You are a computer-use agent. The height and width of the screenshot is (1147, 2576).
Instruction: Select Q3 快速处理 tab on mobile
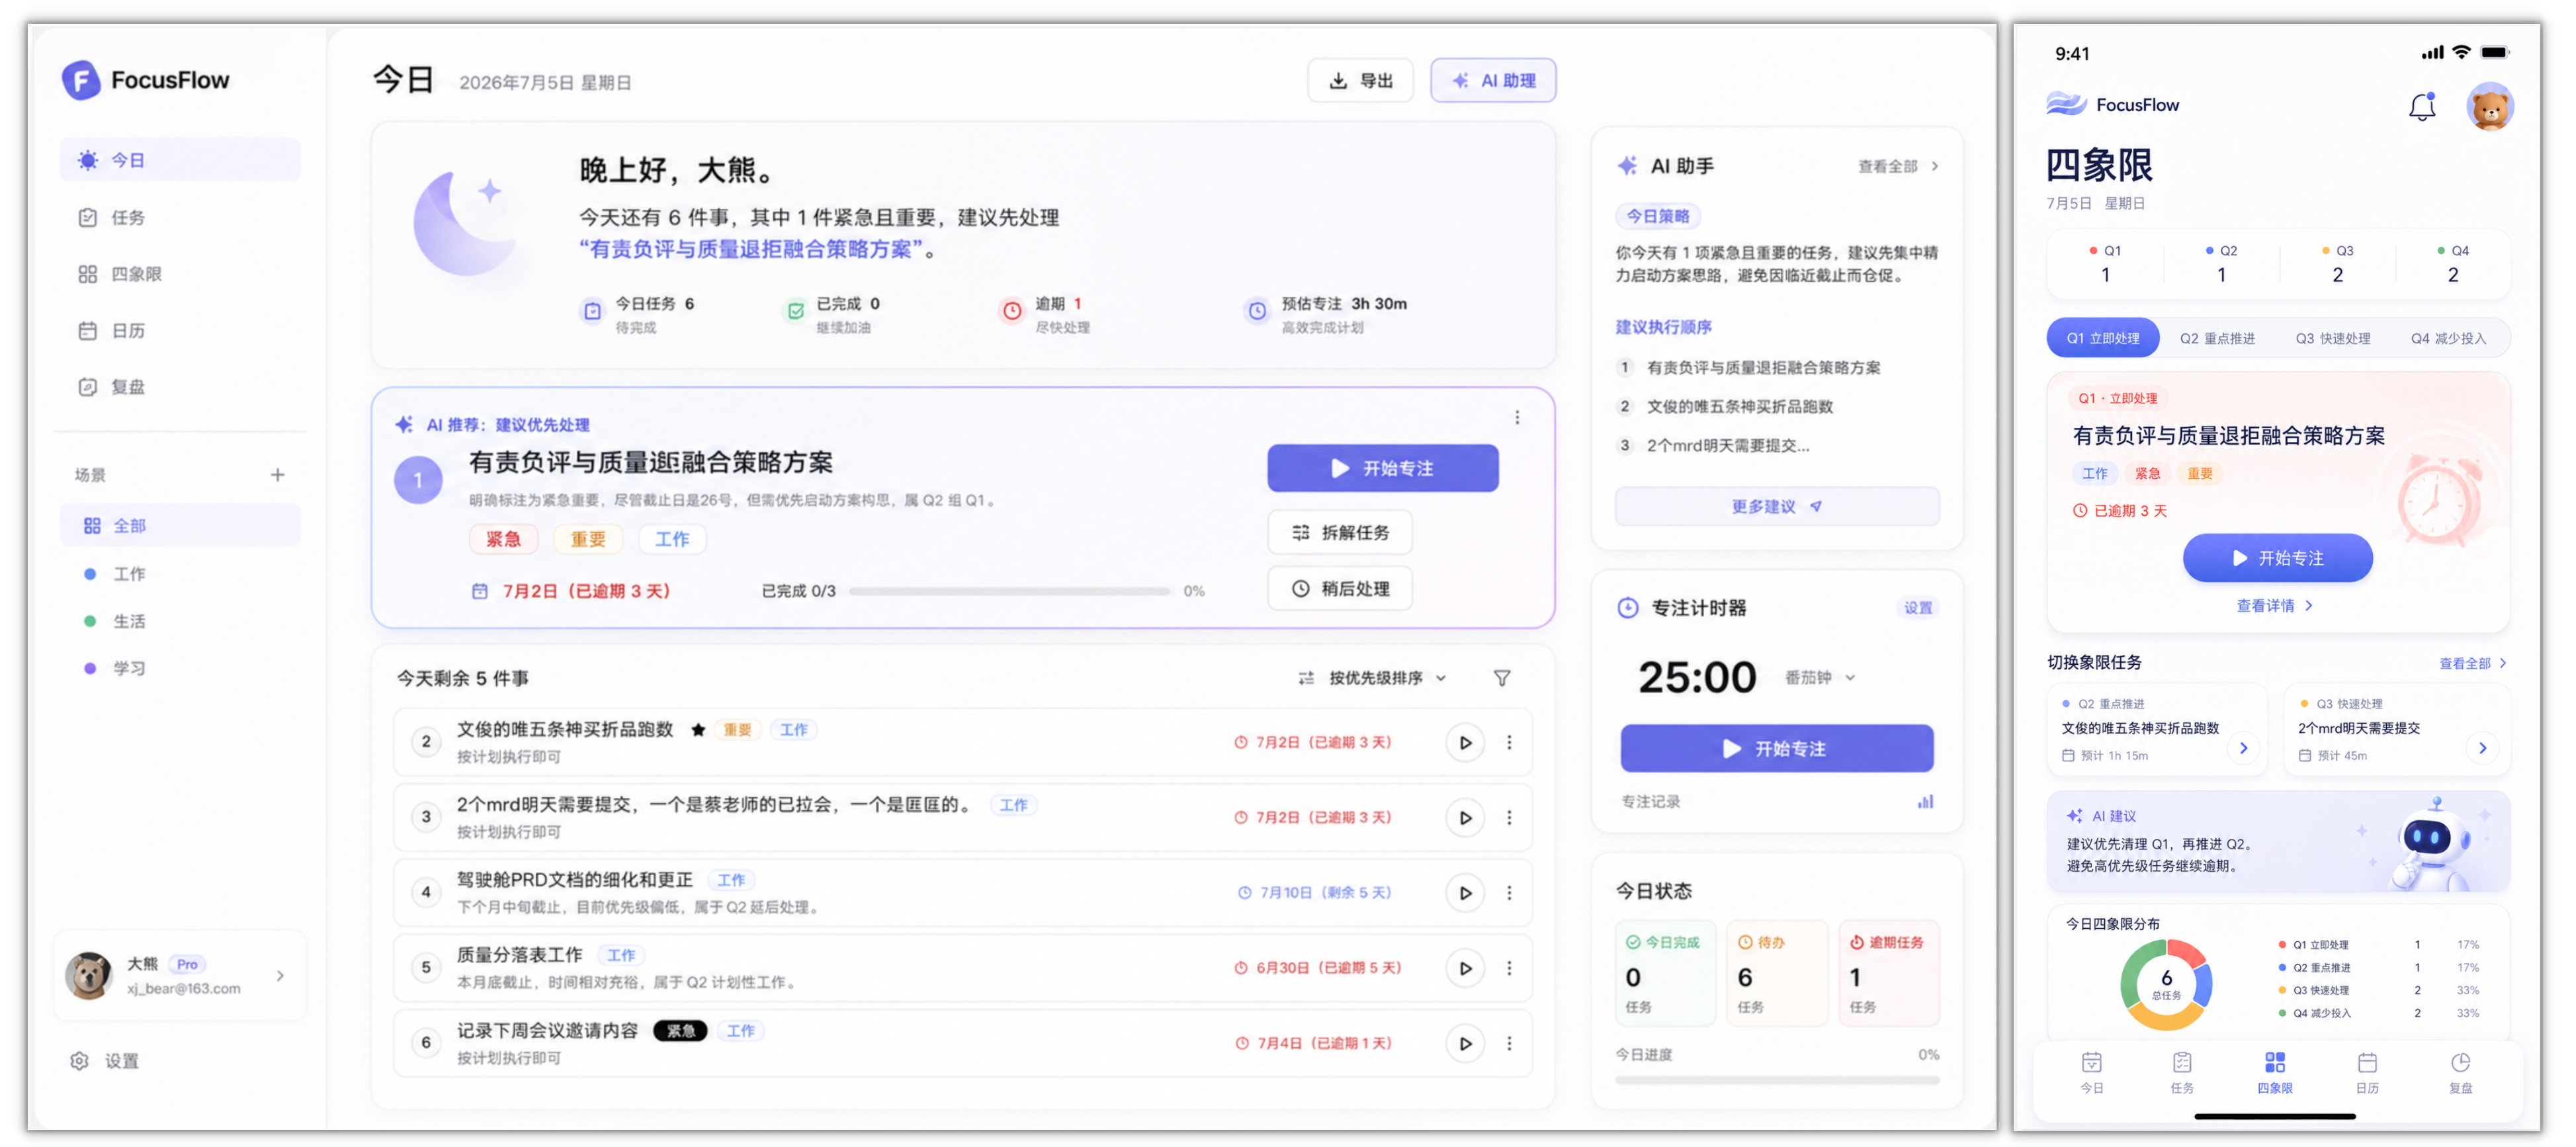2332,338
